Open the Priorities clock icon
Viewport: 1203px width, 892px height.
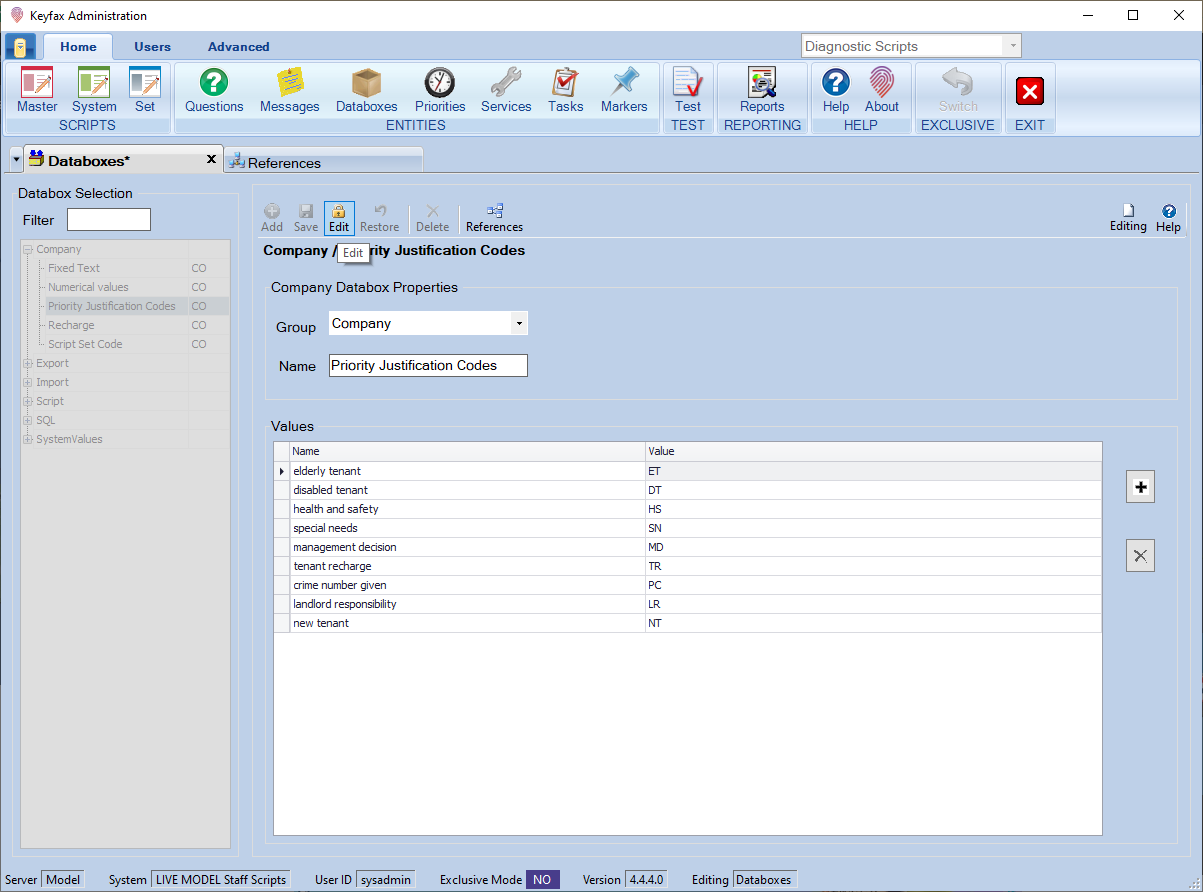coord(440,83)
